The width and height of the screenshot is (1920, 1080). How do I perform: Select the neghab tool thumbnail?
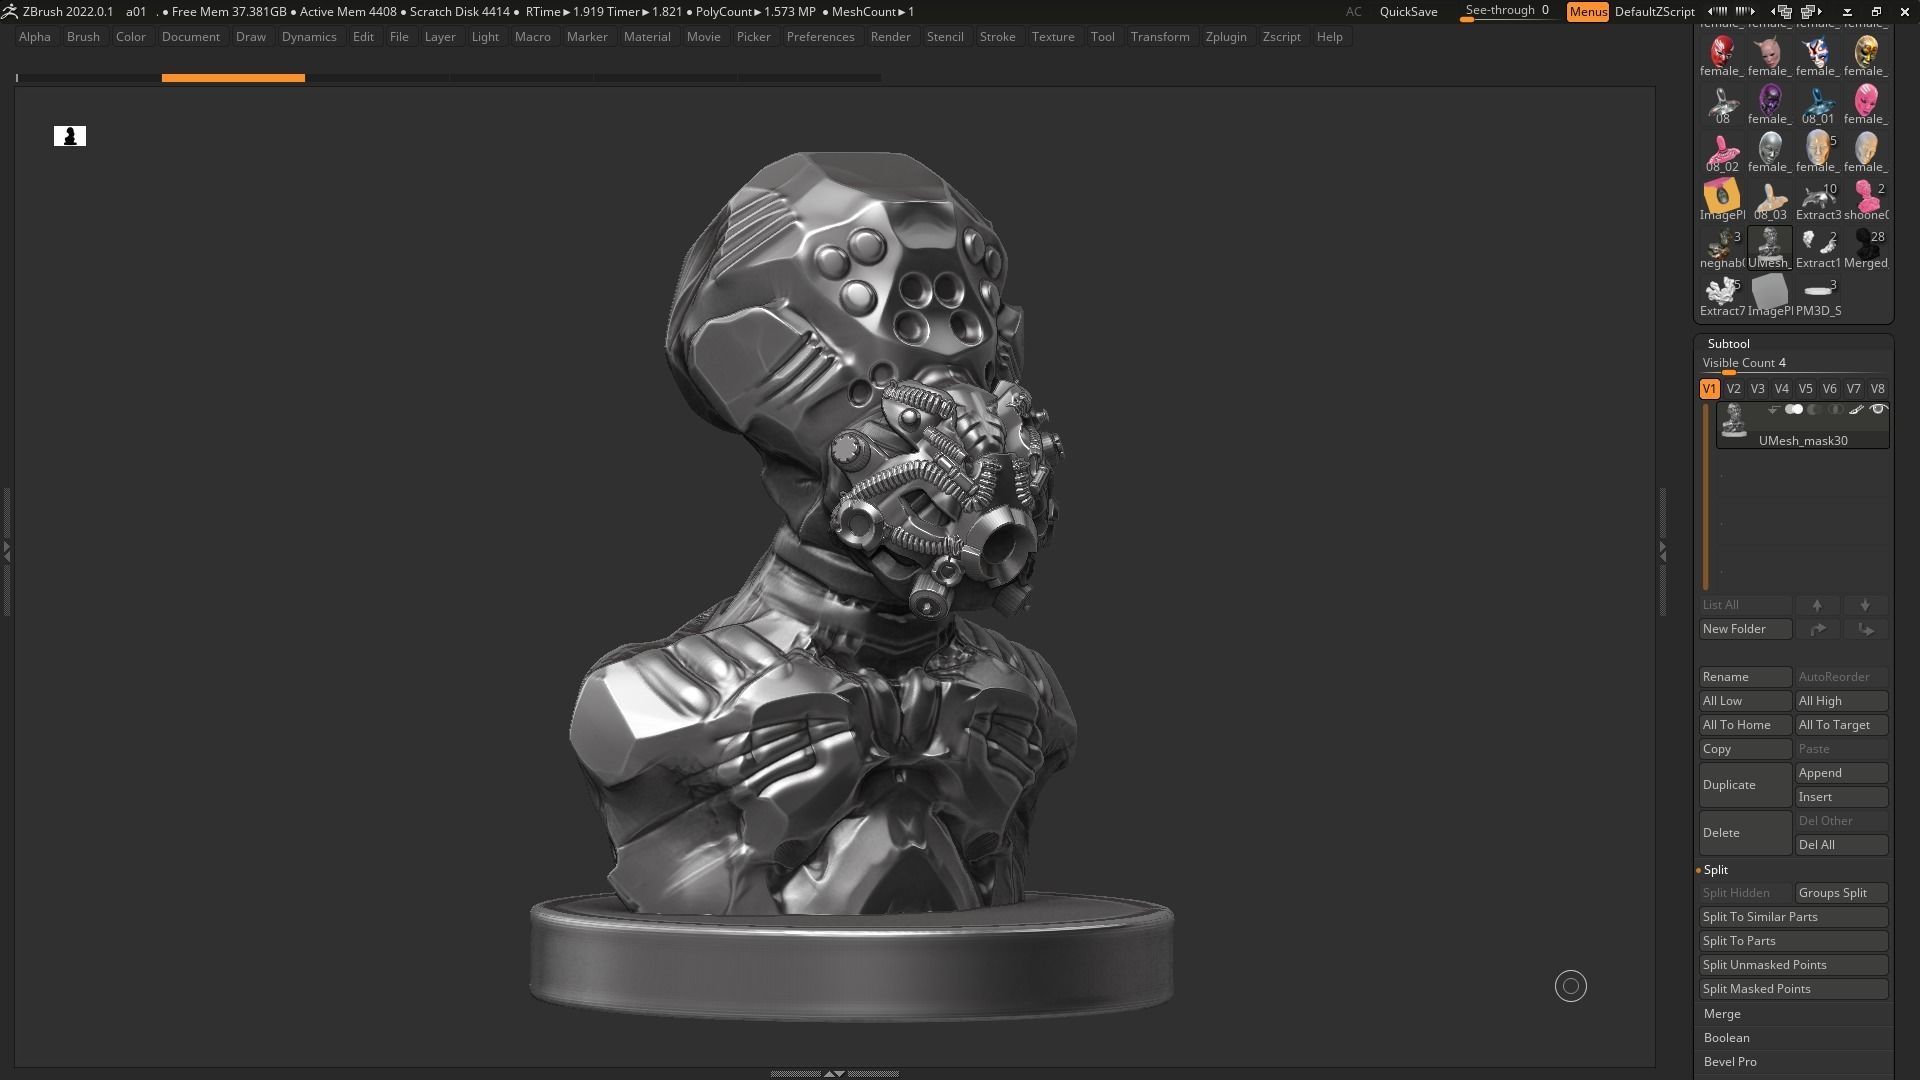pyautogui.click(x=1722, y=246)
